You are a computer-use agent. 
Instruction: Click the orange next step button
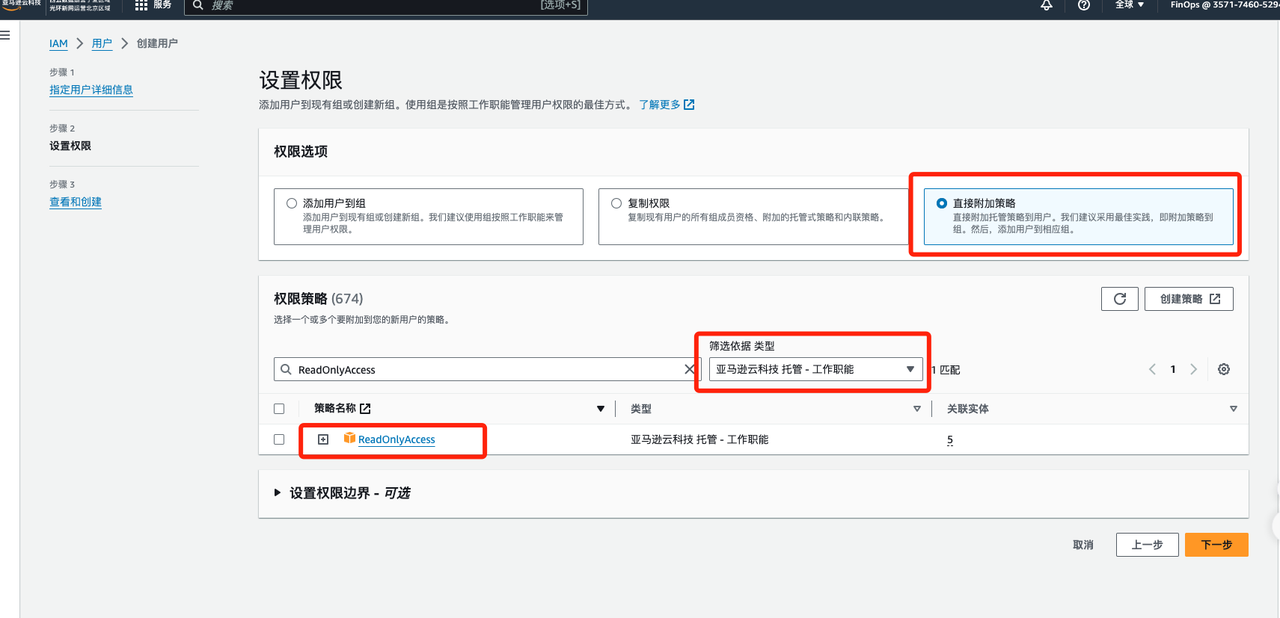click(1217, 545)
